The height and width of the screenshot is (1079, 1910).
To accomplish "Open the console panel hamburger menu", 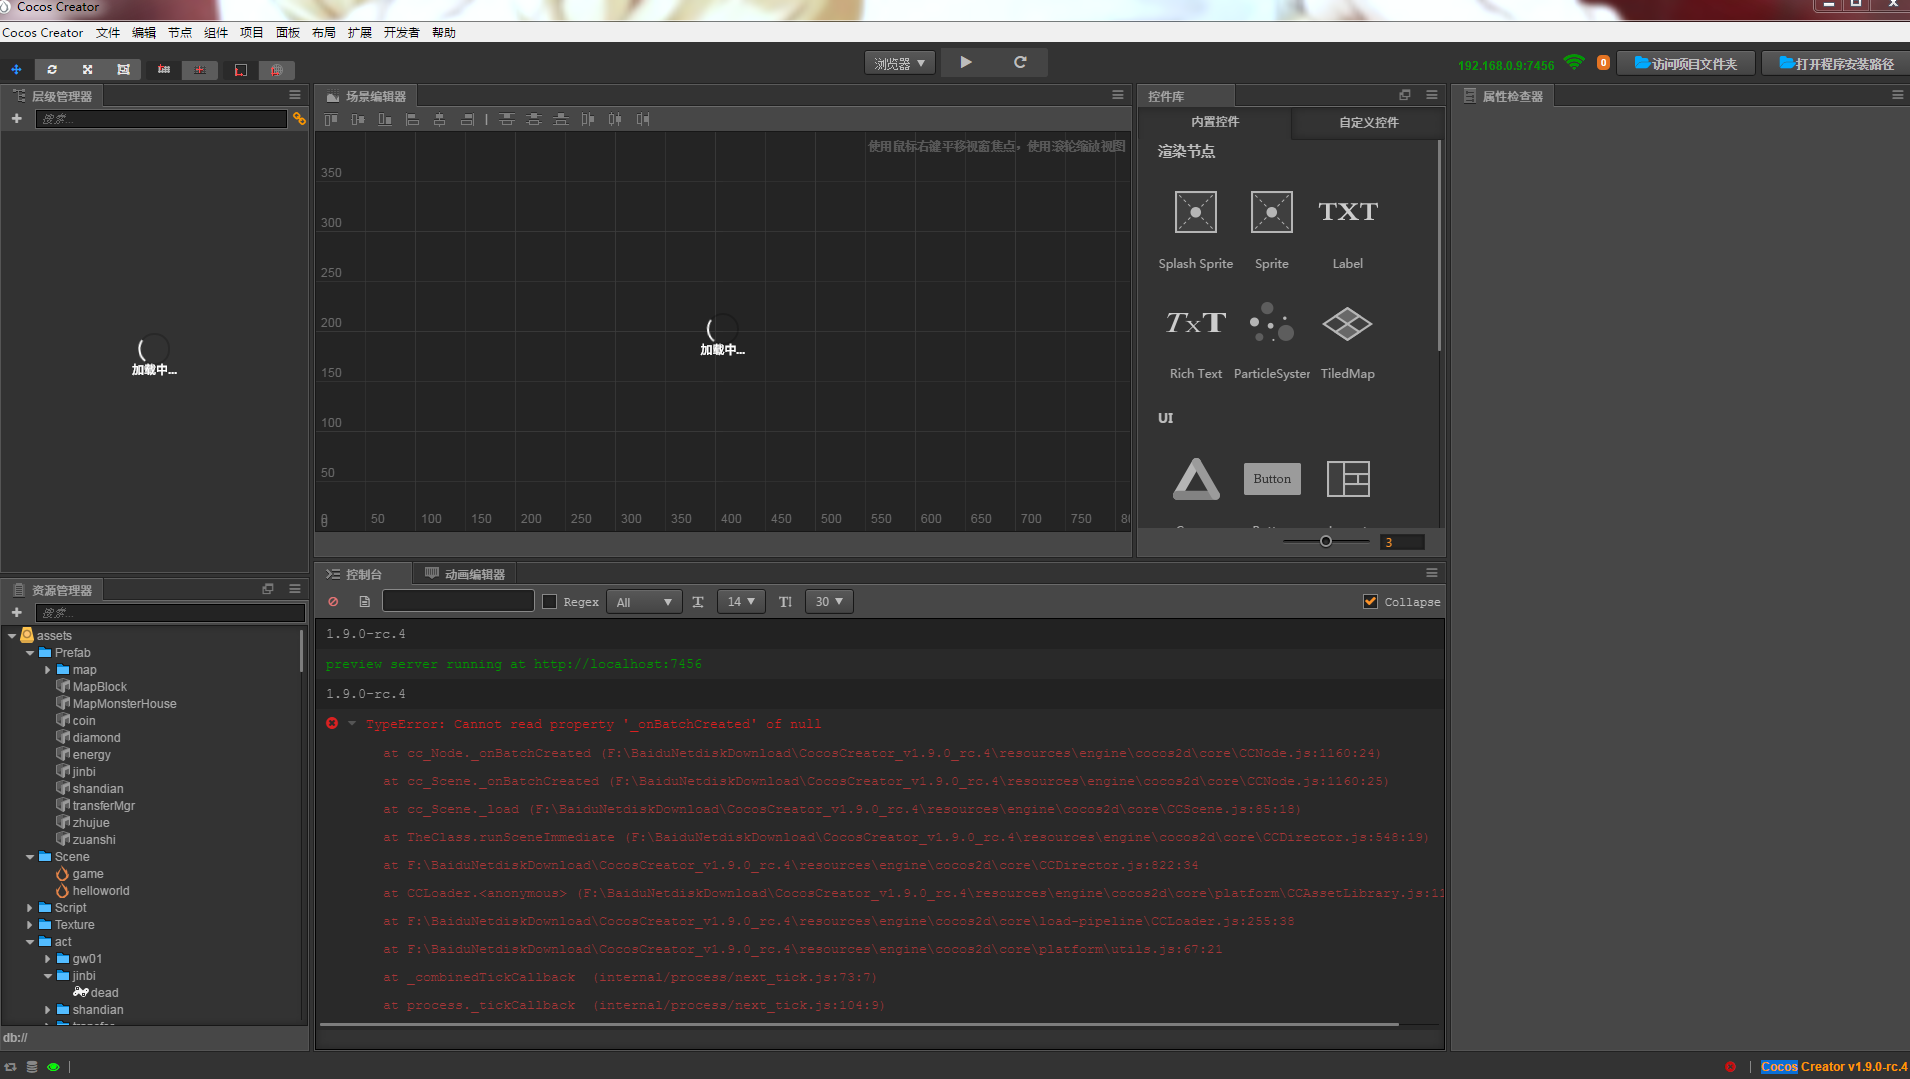I will click(x=1432, y=573).
